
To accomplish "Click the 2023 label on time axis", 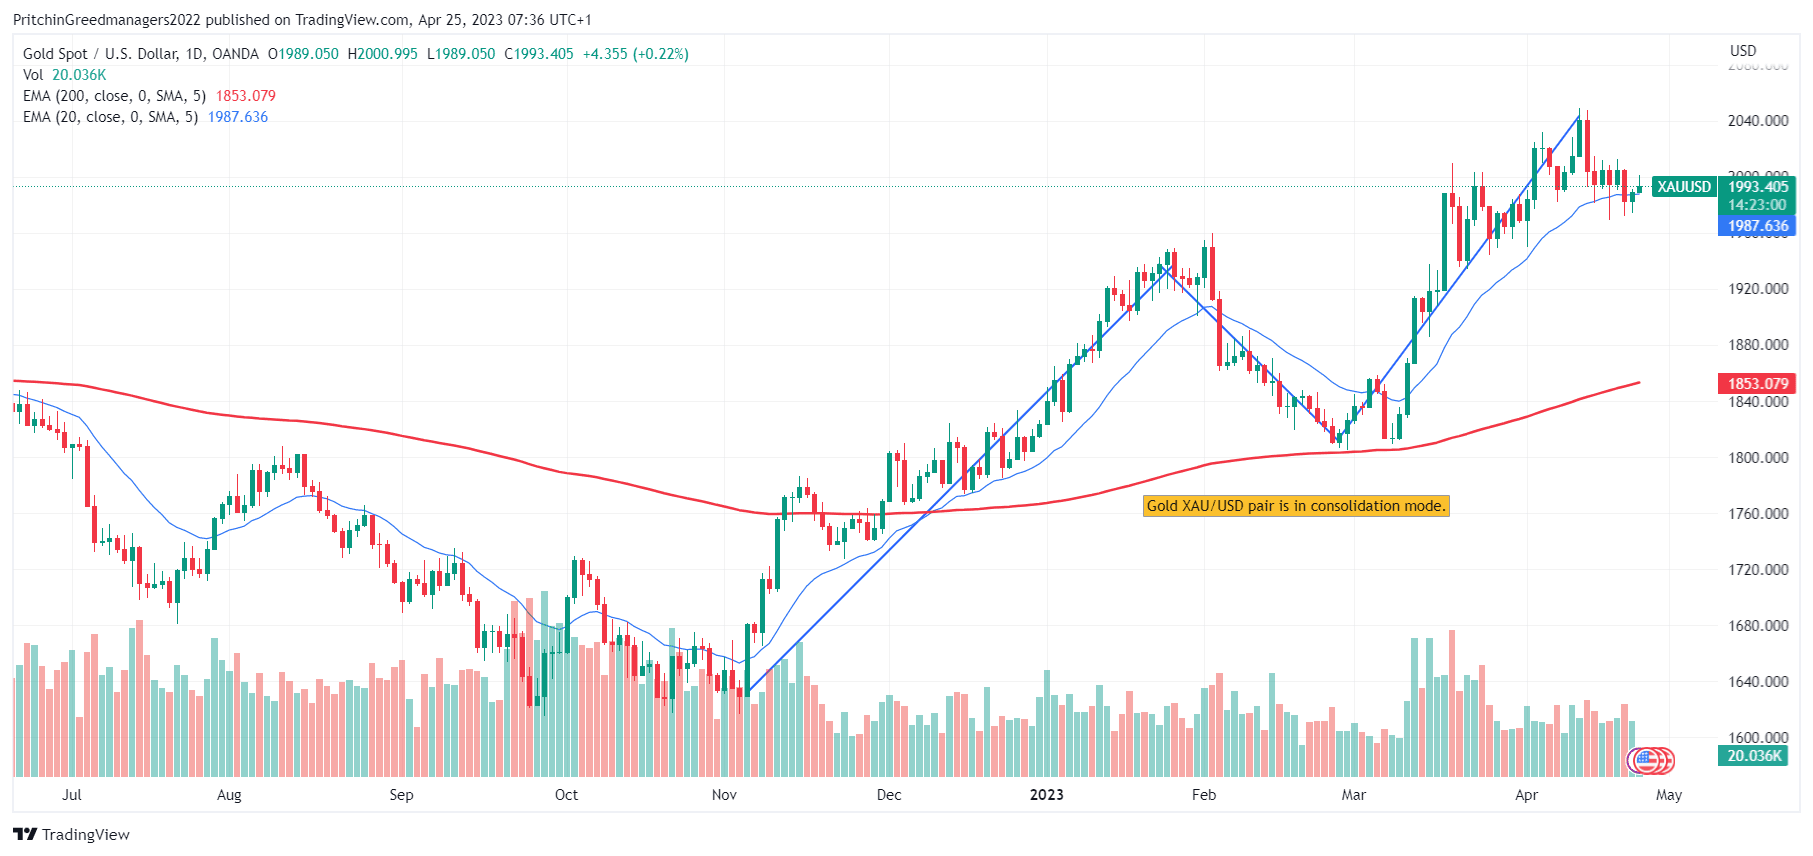I will click(1047, 795).
